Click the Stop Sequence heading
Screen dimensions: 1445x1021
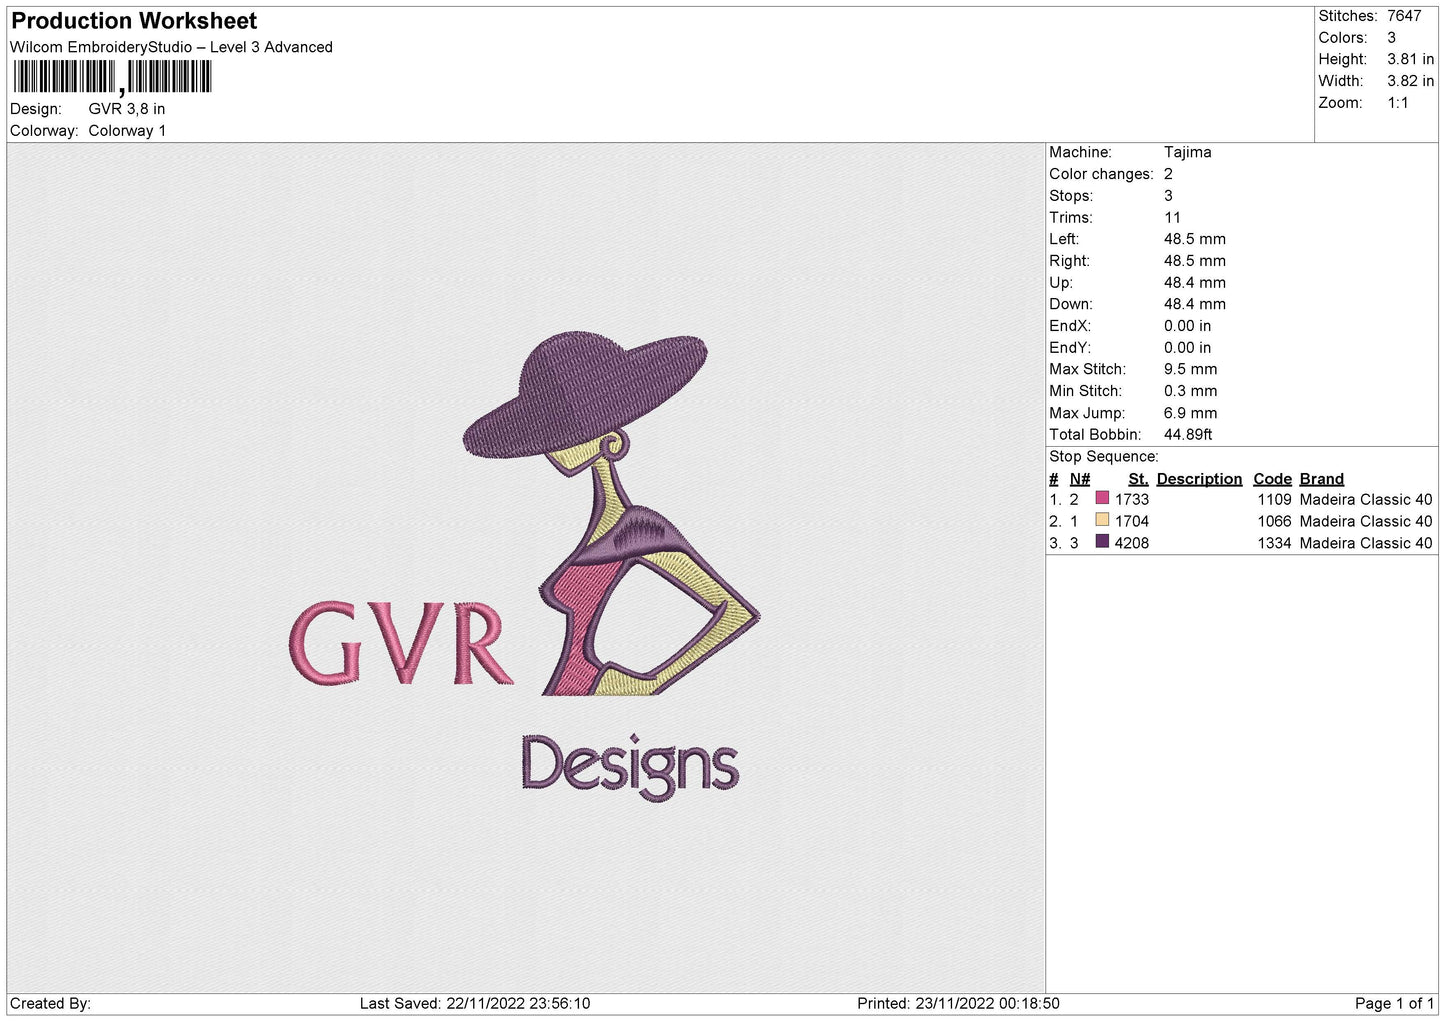1103,457
